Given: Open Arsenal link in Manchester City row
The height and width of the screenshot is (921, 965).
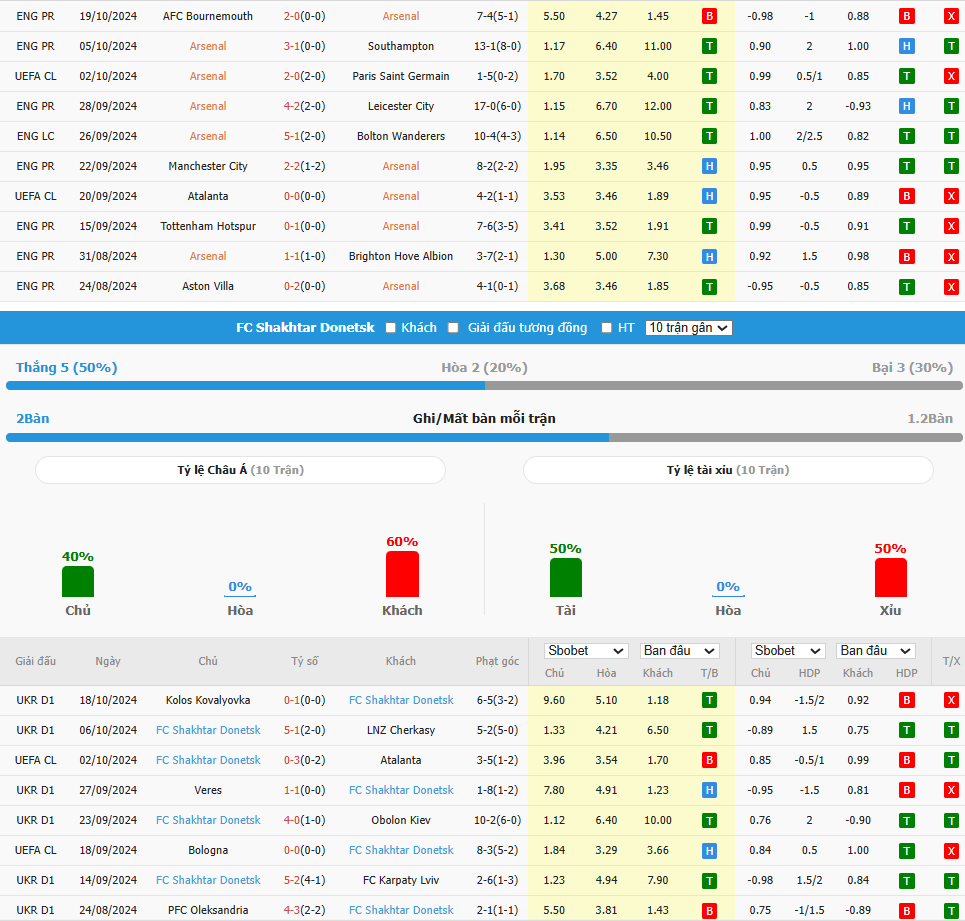Looking at the screenshot, I should point(401,166).
